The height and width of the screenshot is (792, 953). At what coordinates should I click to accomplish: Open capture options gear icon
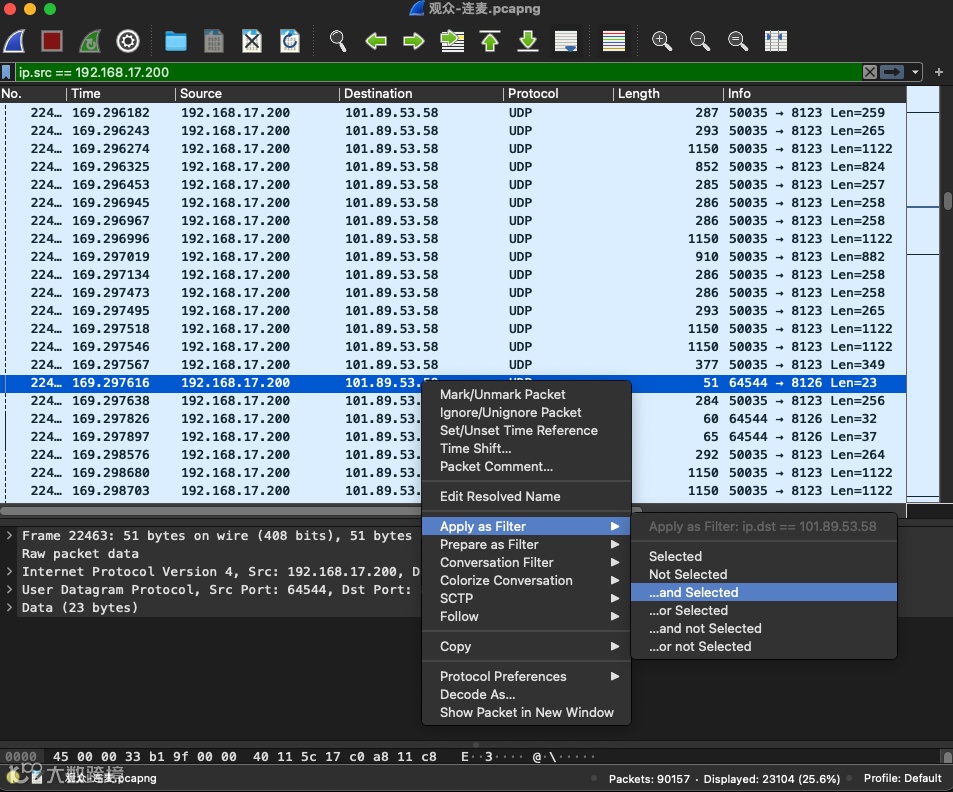(128, 41)
